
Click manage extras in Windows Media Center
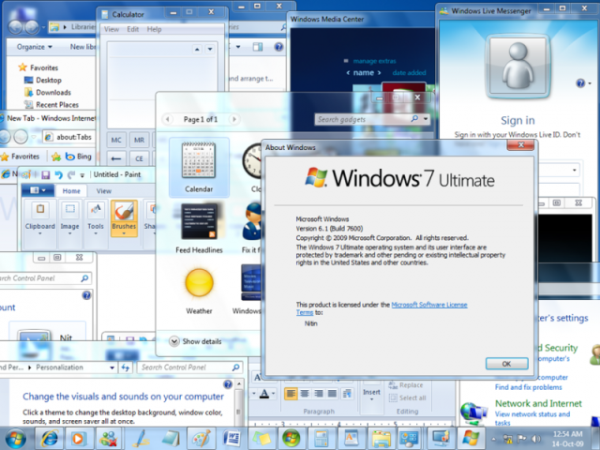pos(374,61)
